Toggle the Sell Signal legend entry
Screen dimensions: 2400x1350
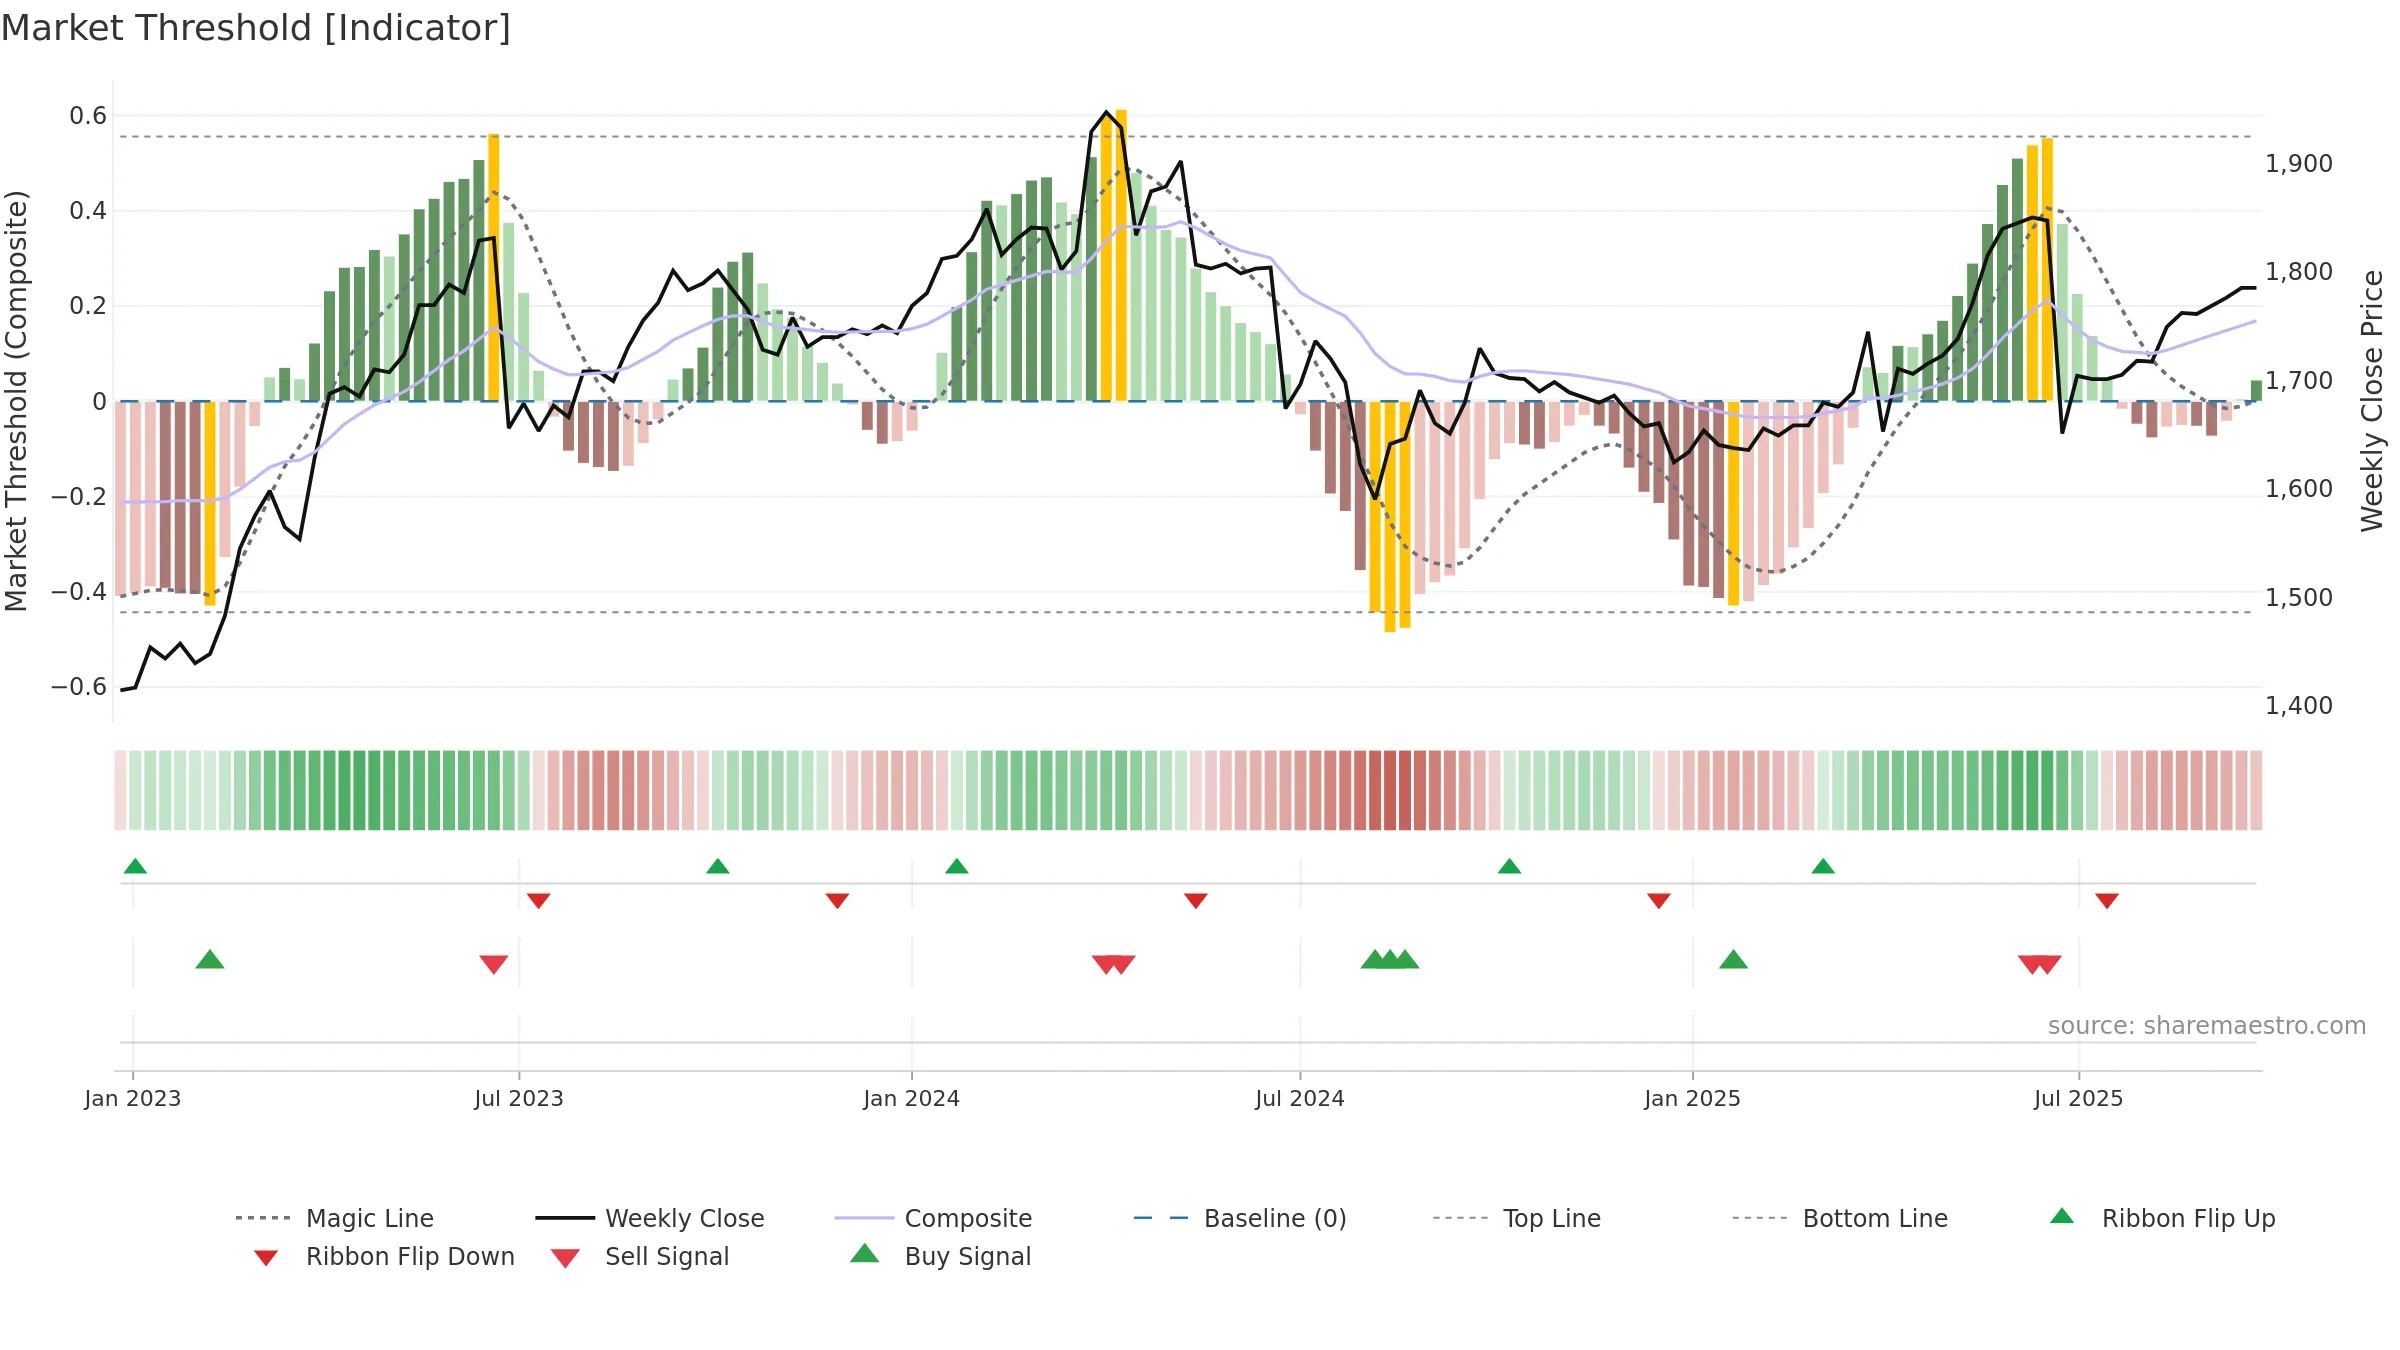[x=640, y=1256]
